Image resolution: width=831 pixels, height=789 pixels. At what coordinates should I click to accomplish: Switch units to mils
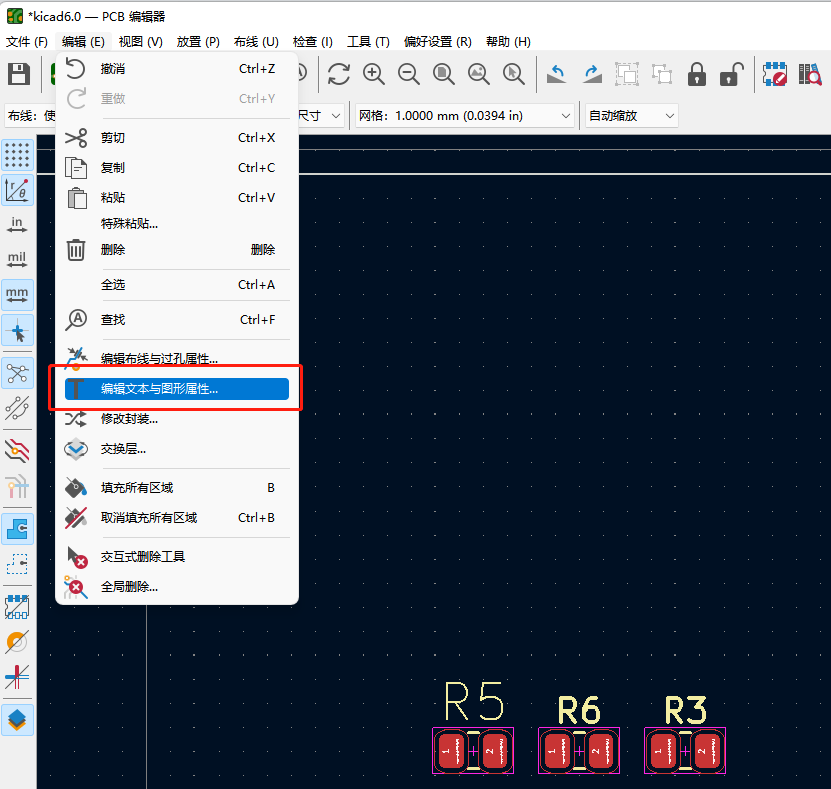tap(17, 260)
